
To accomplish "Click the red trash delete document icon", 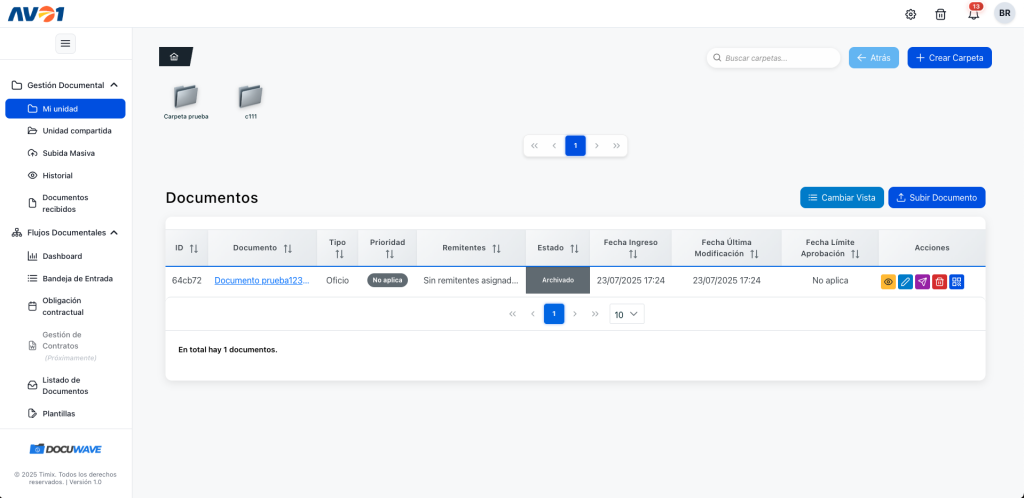I will click(939, 282).
